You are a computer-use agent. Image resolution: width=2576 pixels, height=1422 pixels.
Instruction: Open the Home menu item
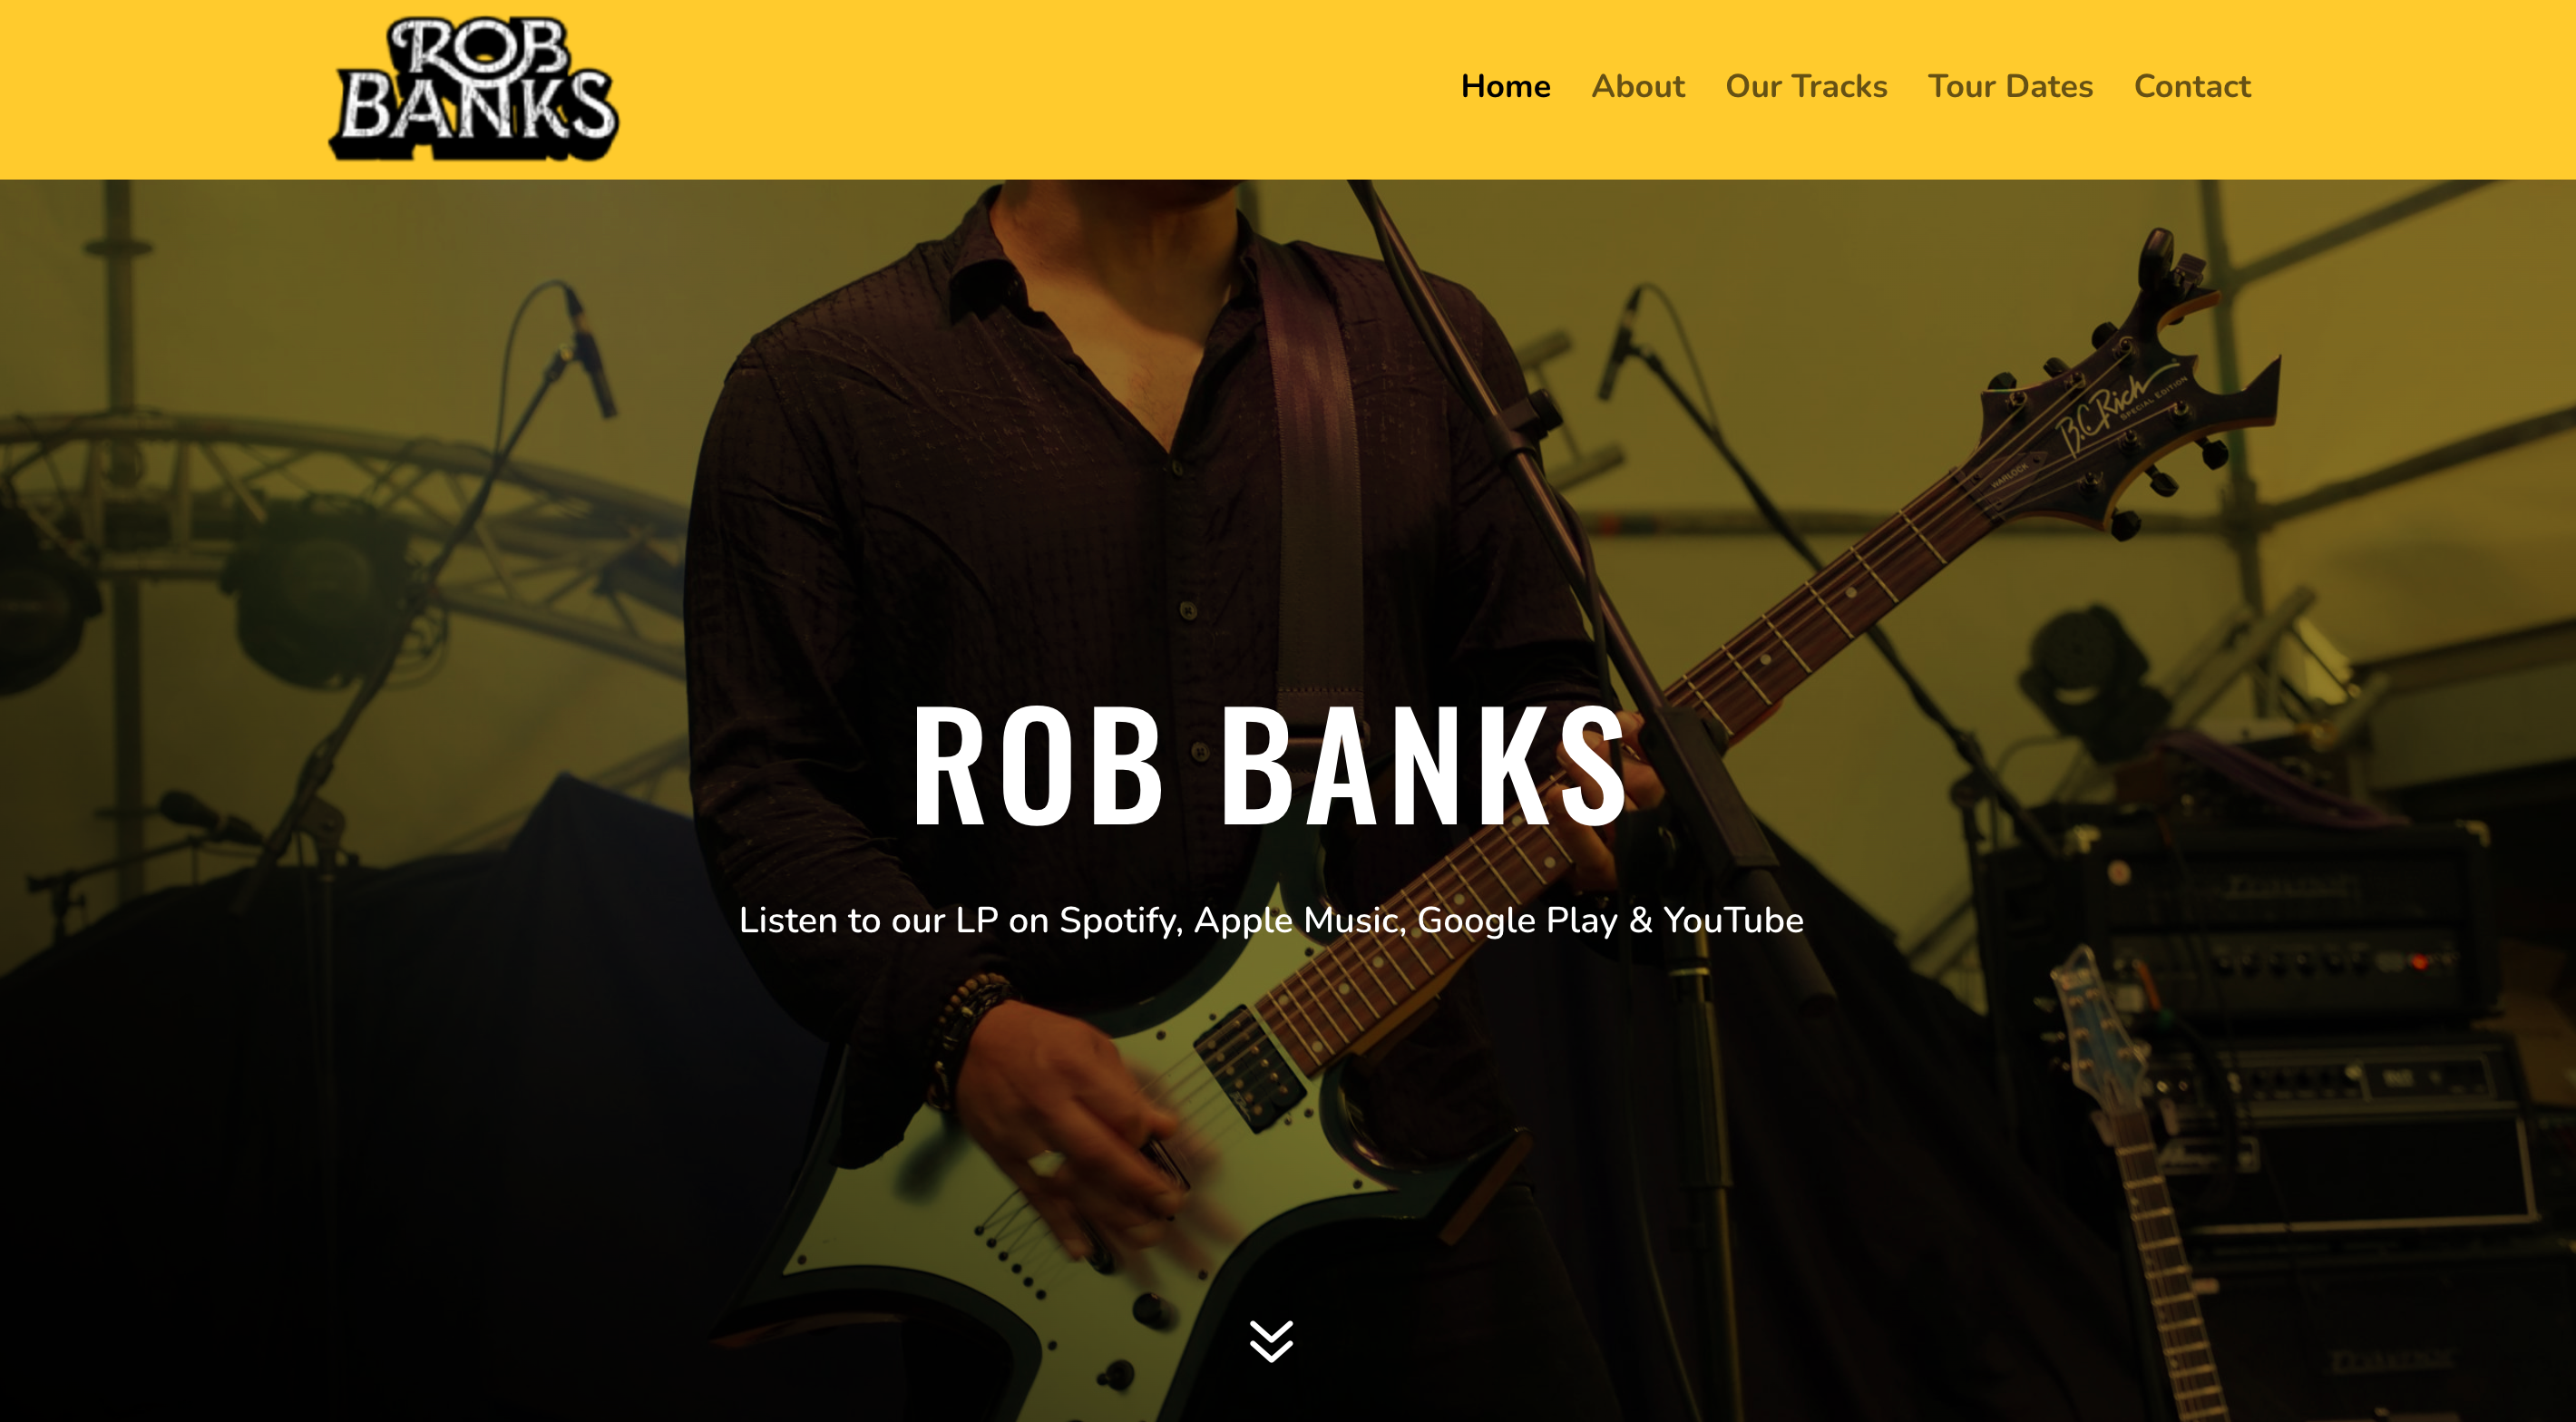[x=1505, y=86]
